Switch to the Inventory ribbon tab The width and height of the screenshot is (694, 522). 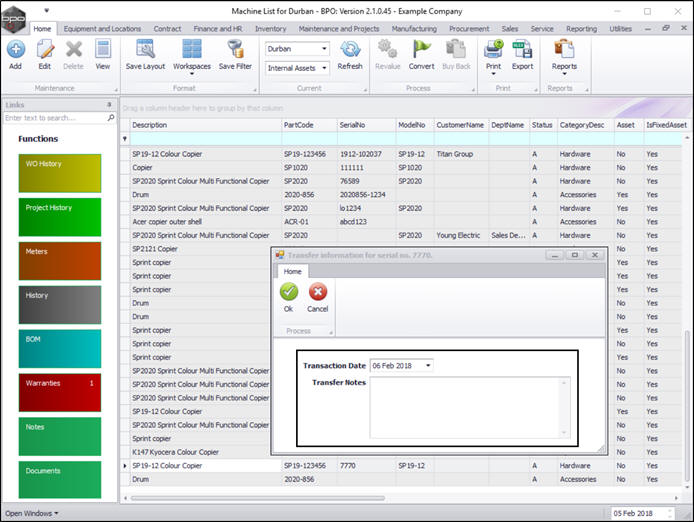tap(270, 29)
